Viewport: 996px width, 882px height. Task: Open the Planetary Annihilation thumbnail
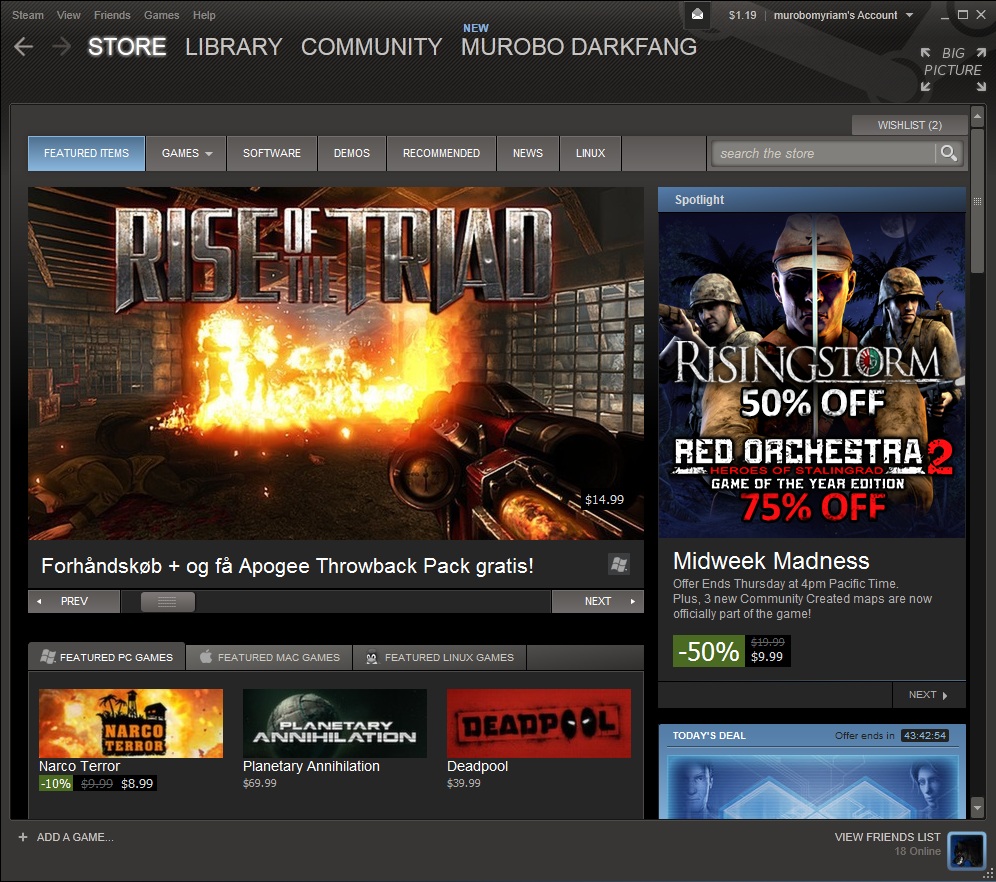click(x=335, y=723)
